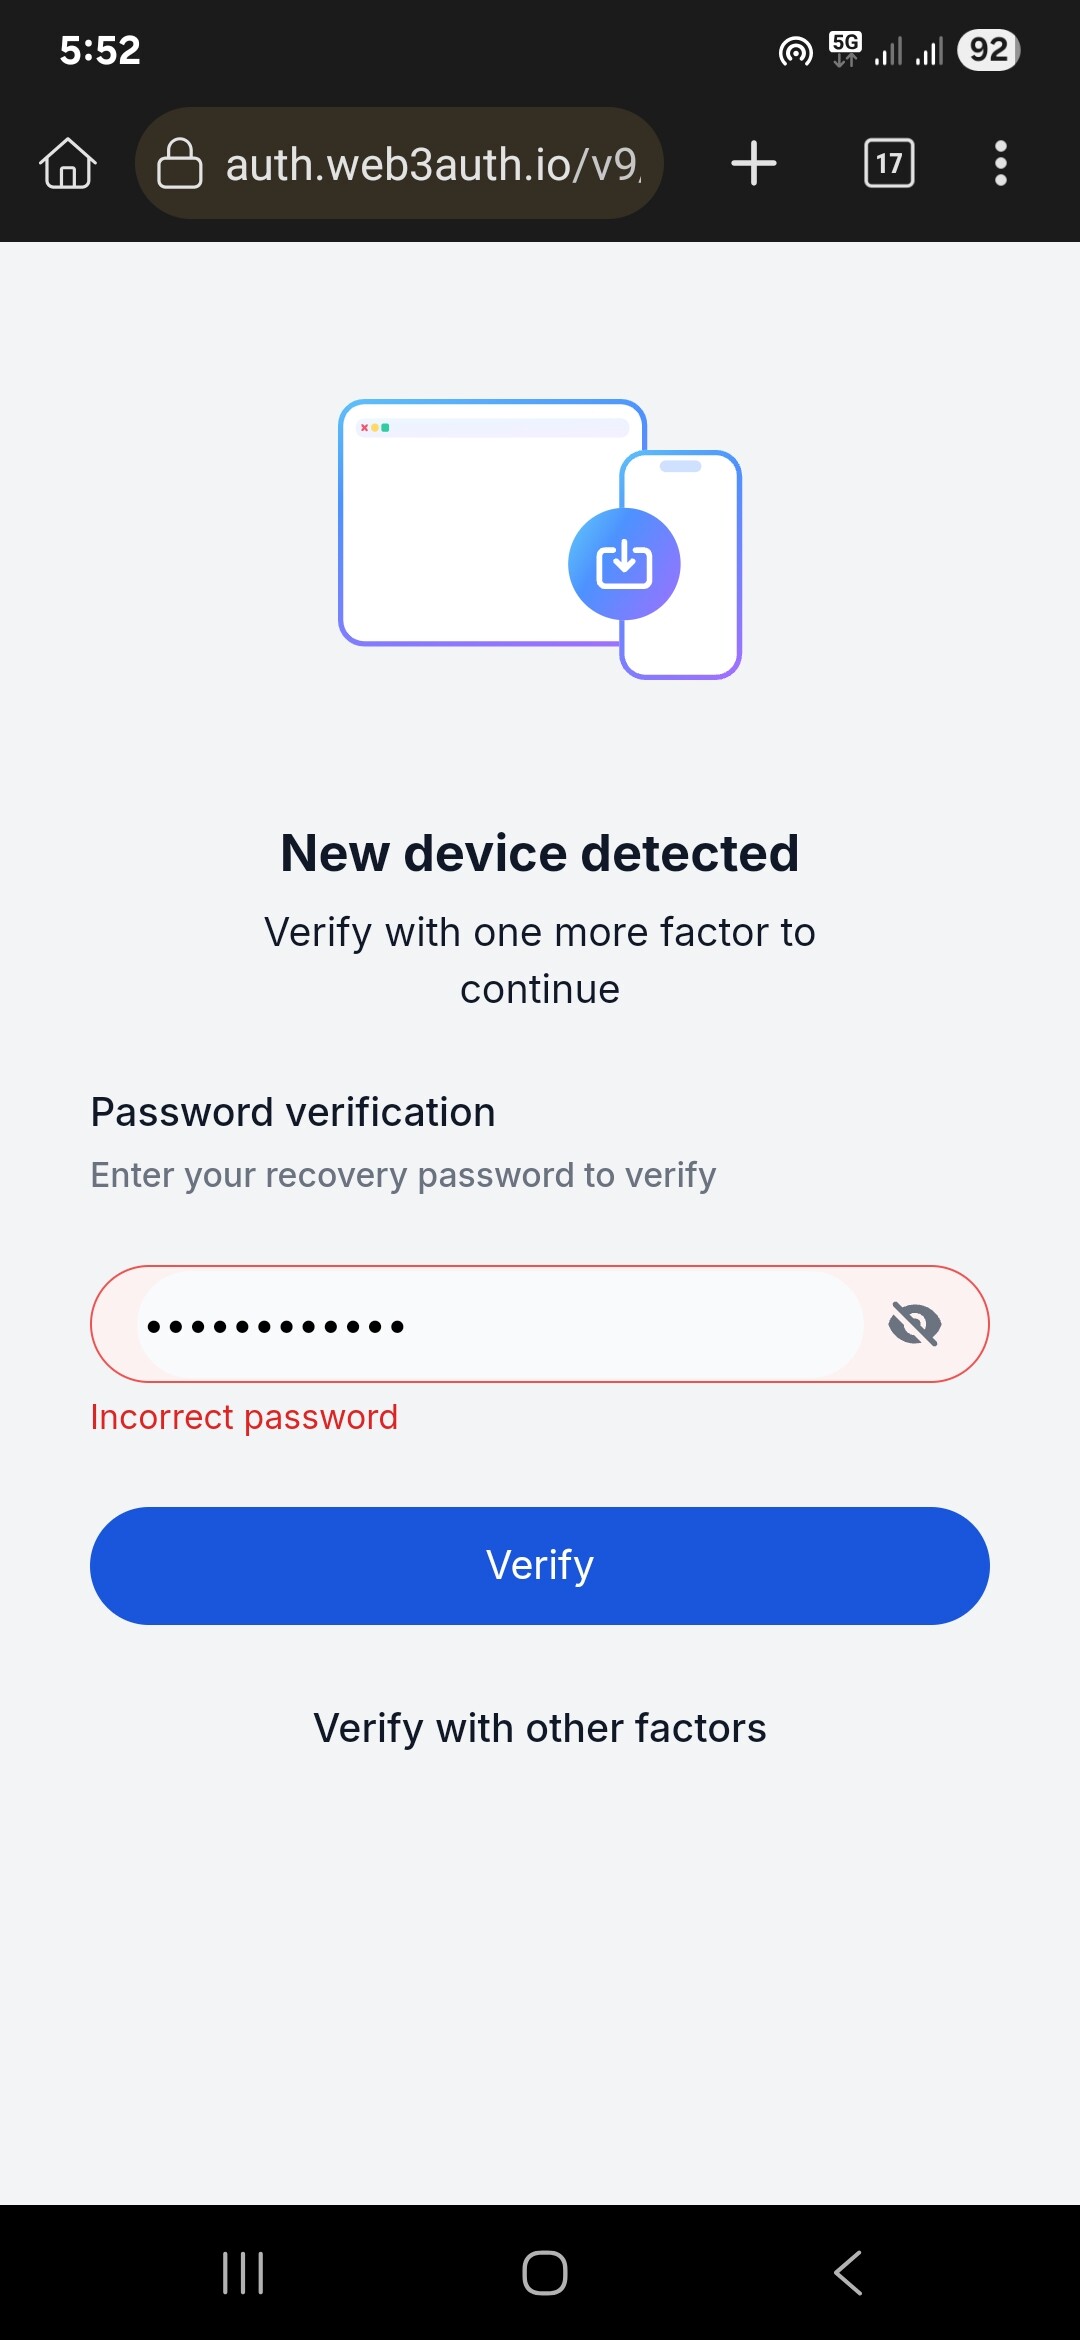Tap the battery level indicator 92
Image resolution: width=1080 pixels, height=2340 pixels.
[x=988, y=50]
